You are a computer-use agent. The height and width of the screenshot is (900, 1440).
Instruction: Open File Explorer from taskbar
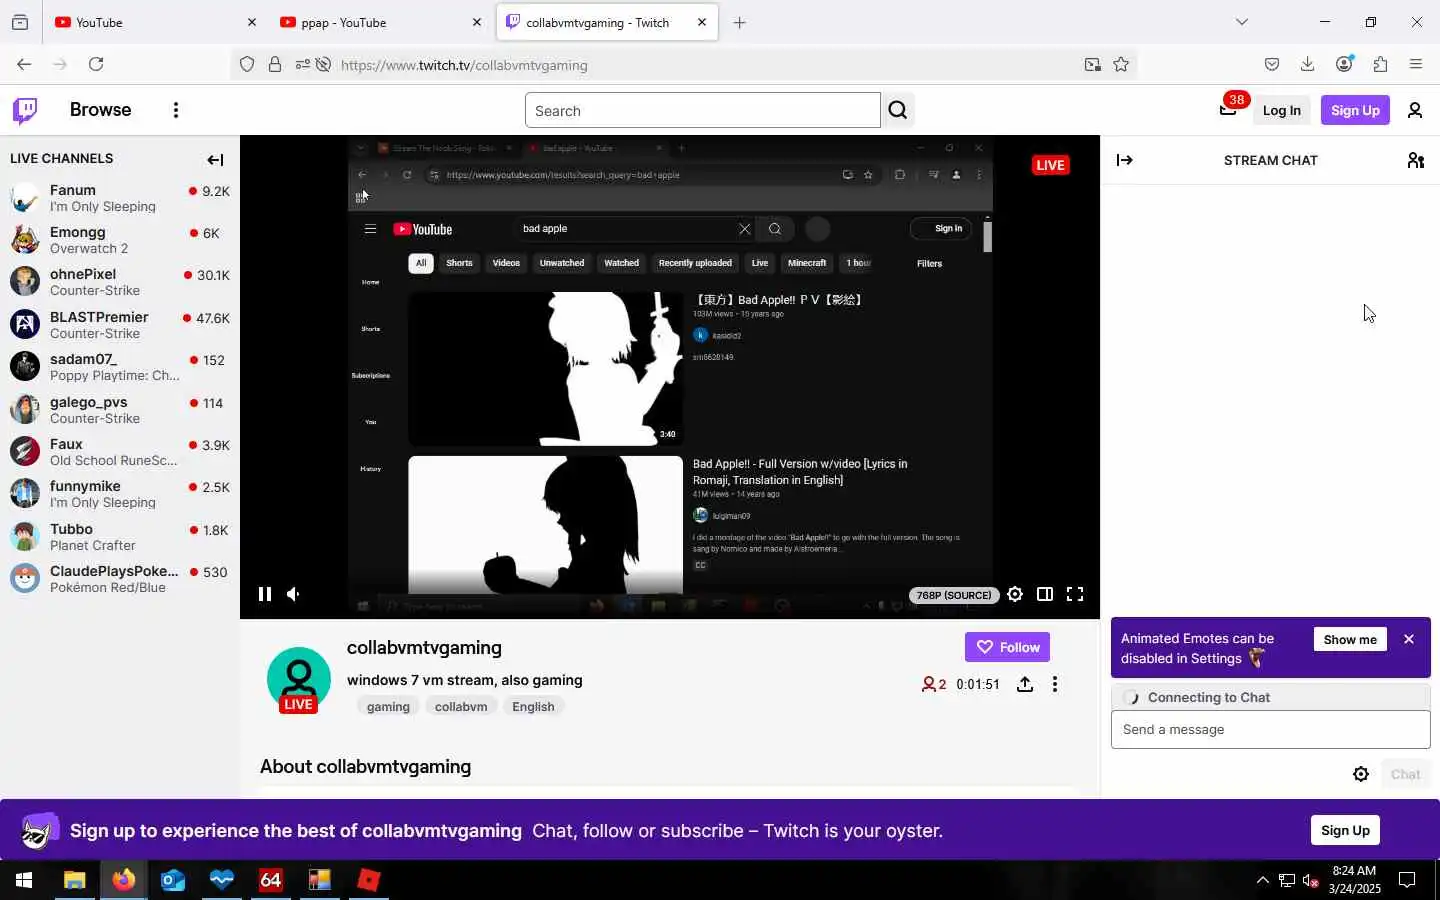pos(74,880)
